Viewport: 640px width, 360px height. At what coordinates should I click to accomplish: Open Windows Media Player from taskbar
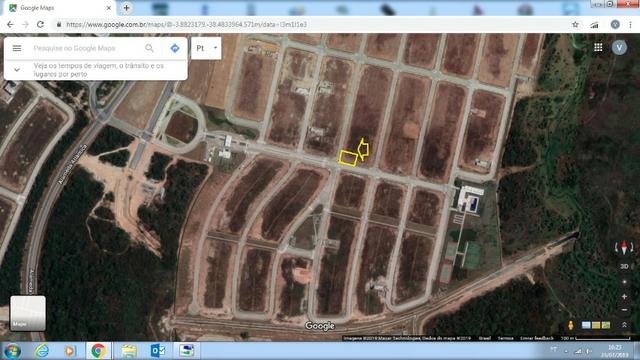tap(69, 351)
